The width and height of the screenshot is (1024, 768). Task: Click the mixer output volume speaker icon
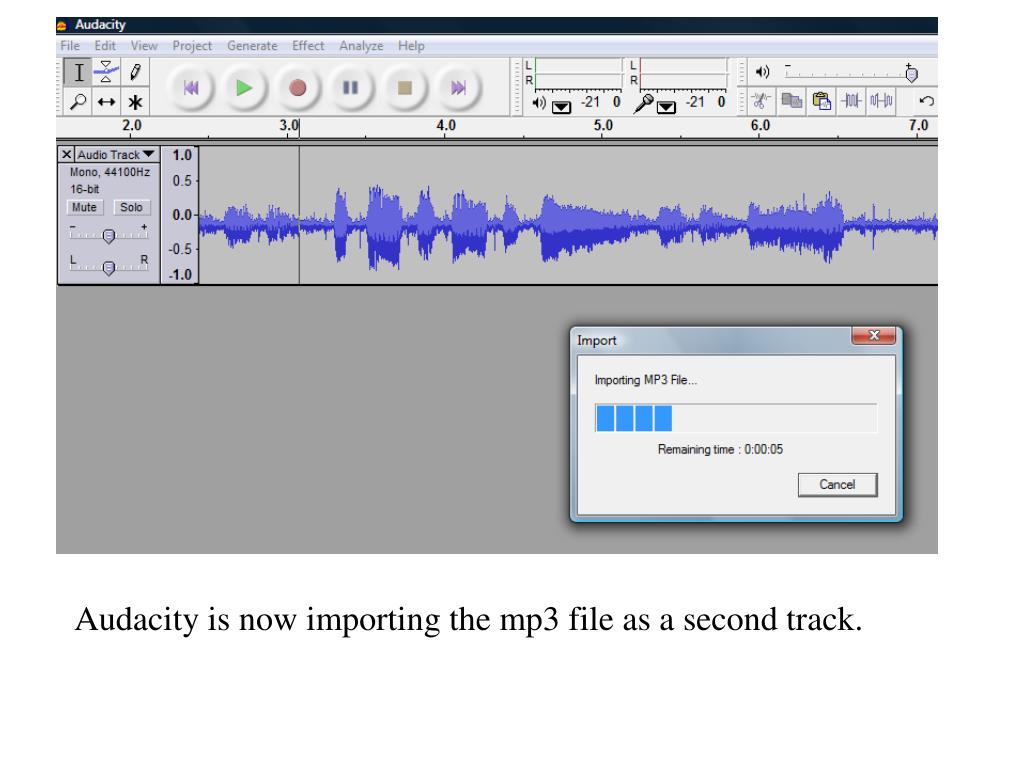[762, 72]
